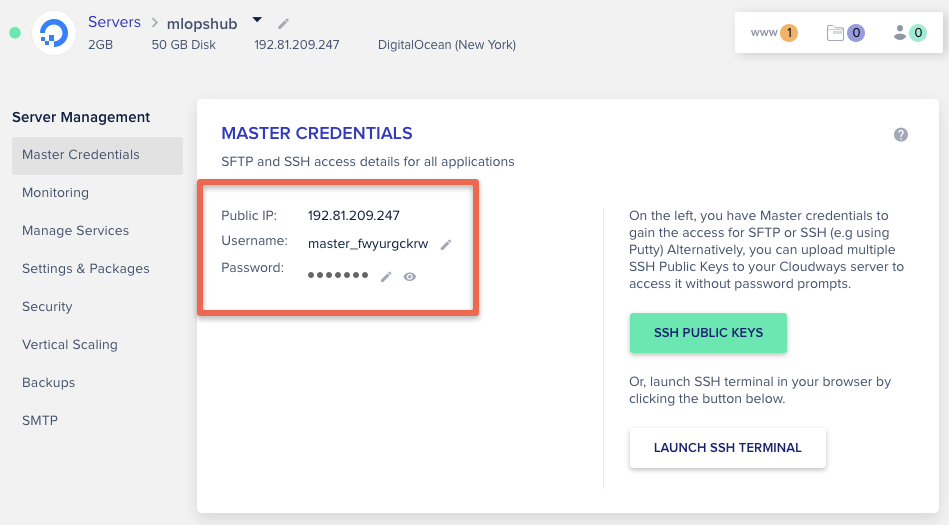Go to Vertical Scaling

[70, 345]
